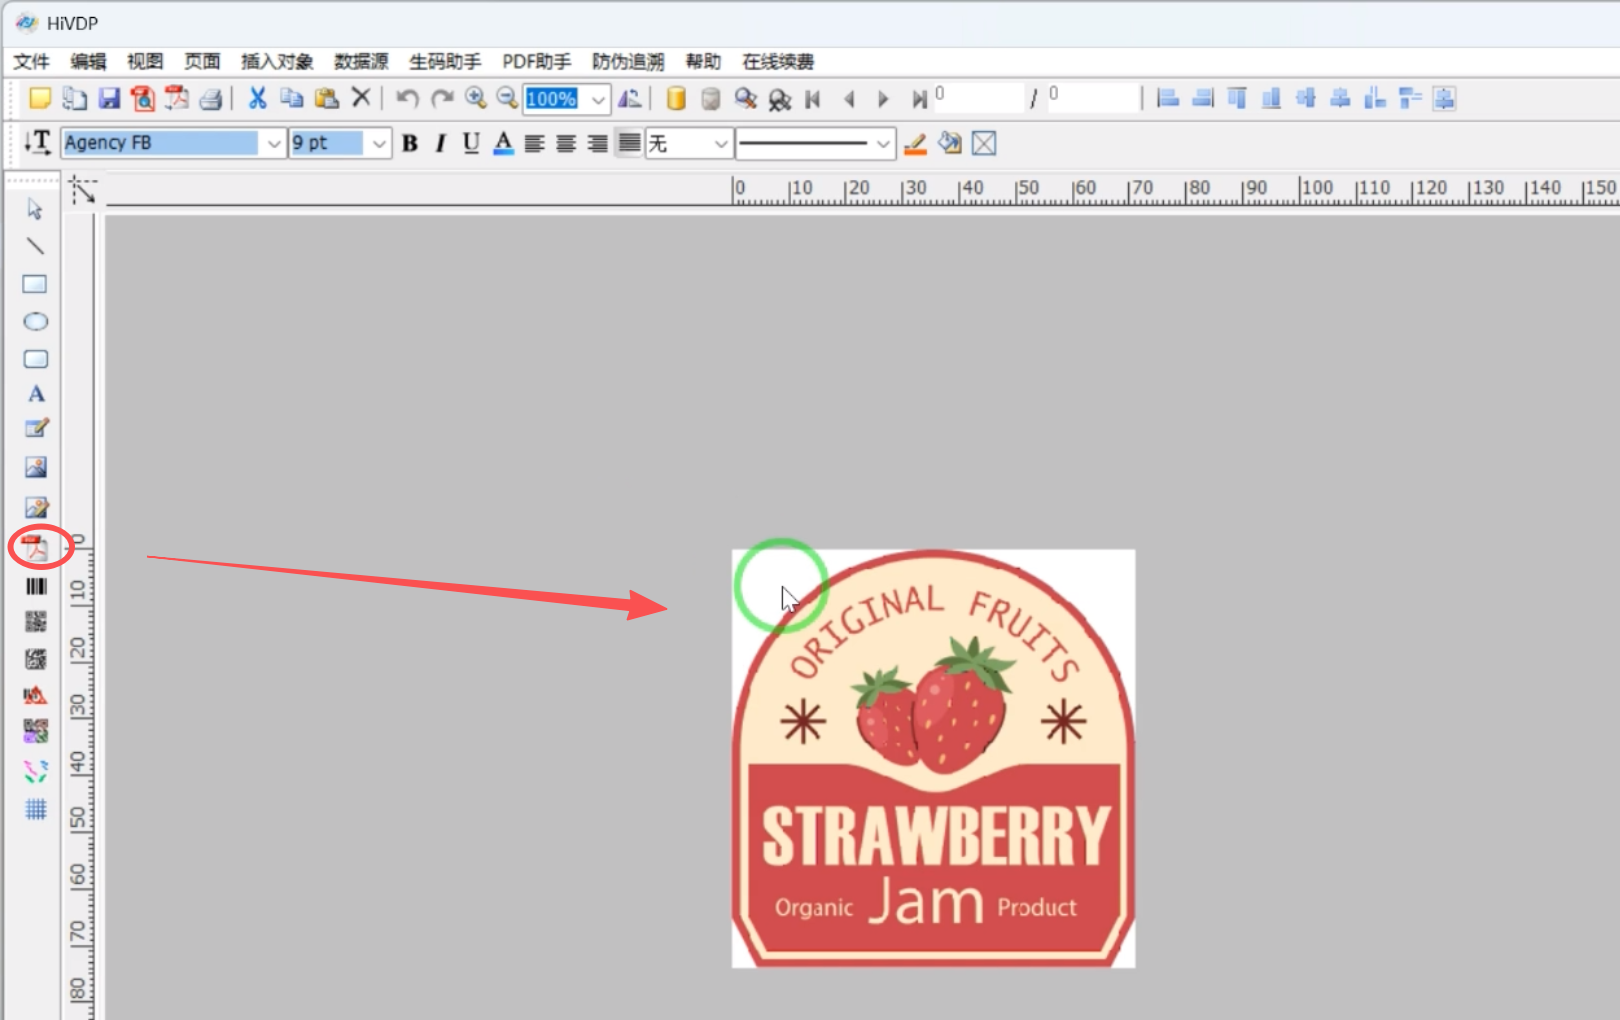This screenshot has height=1020, width=1620.
Task: Click the no-fill crossed box icon
Action: [984, 144]
